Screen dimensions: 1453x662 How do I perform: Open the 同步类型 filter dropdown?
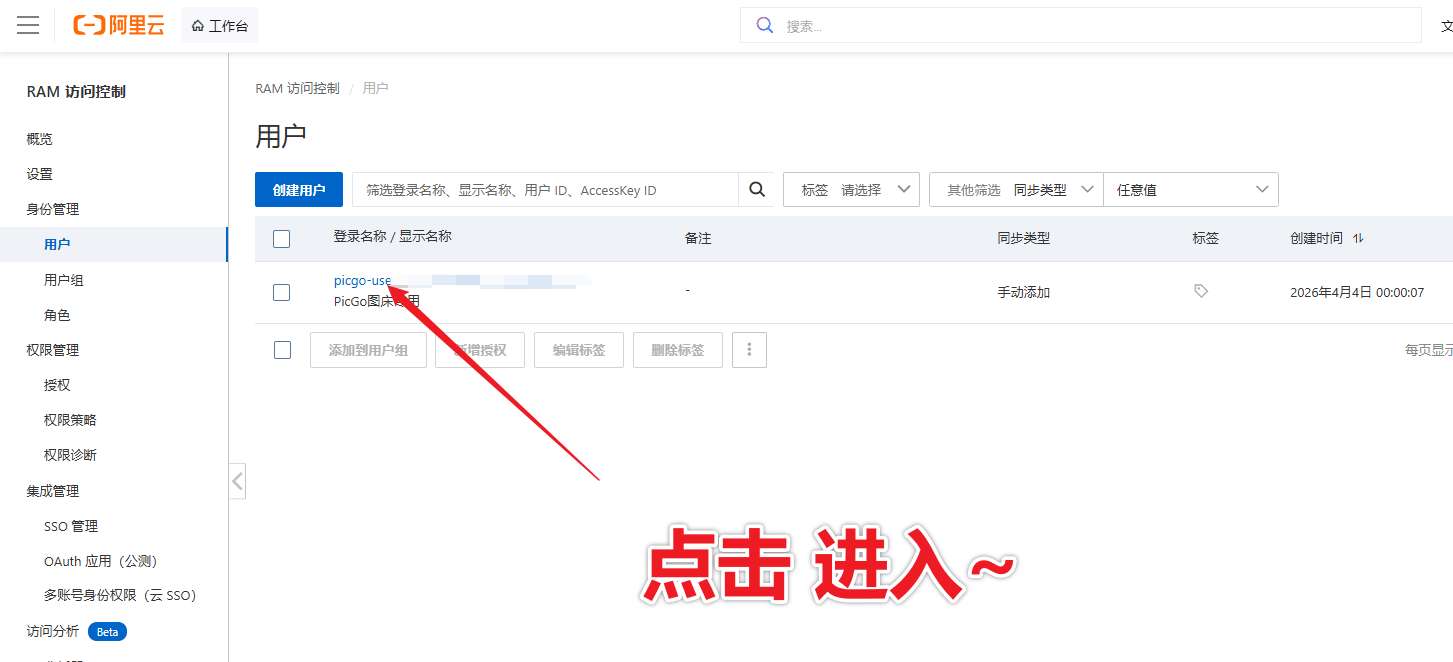coord(1016,190)
